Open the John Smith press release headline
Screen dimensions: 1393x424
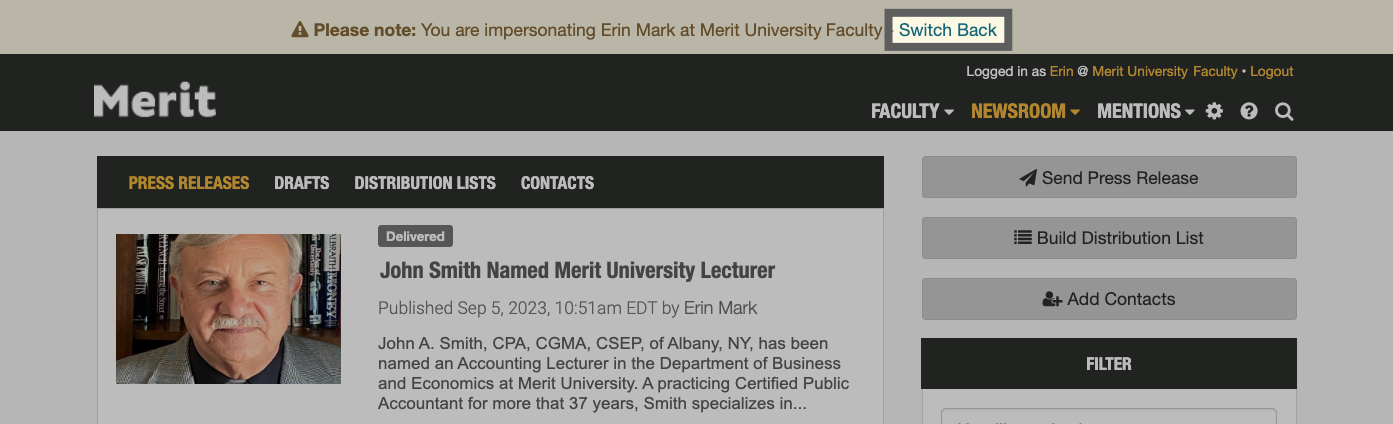[577, 270]
